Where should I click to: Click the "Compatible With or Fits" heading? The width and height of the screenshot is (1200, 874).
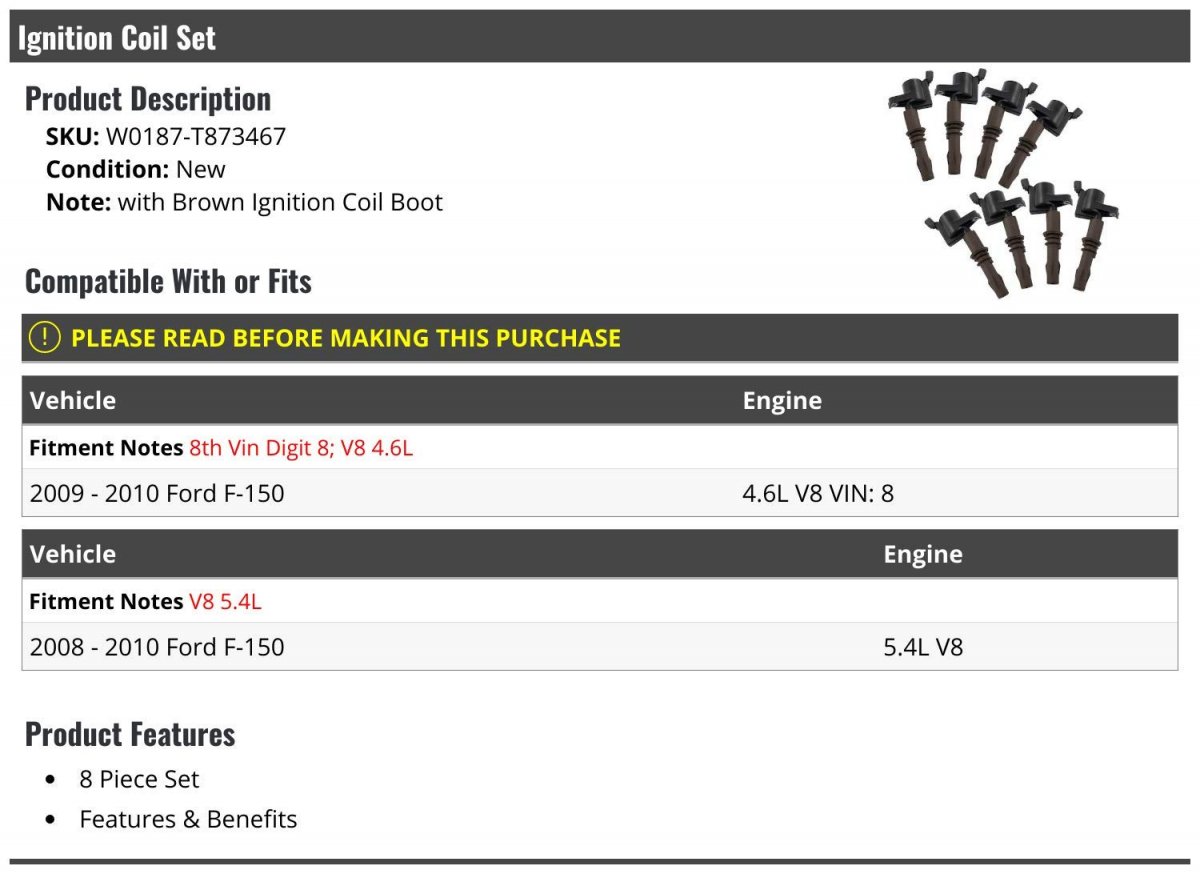168,281
